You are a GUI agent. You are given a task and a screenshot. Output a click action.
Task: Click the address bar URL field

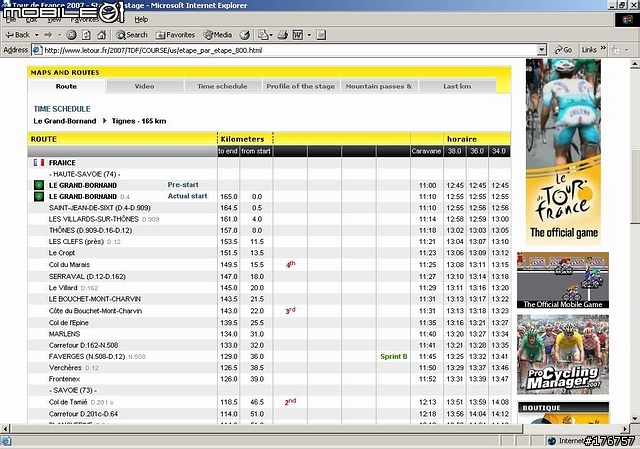pos(290,50)
